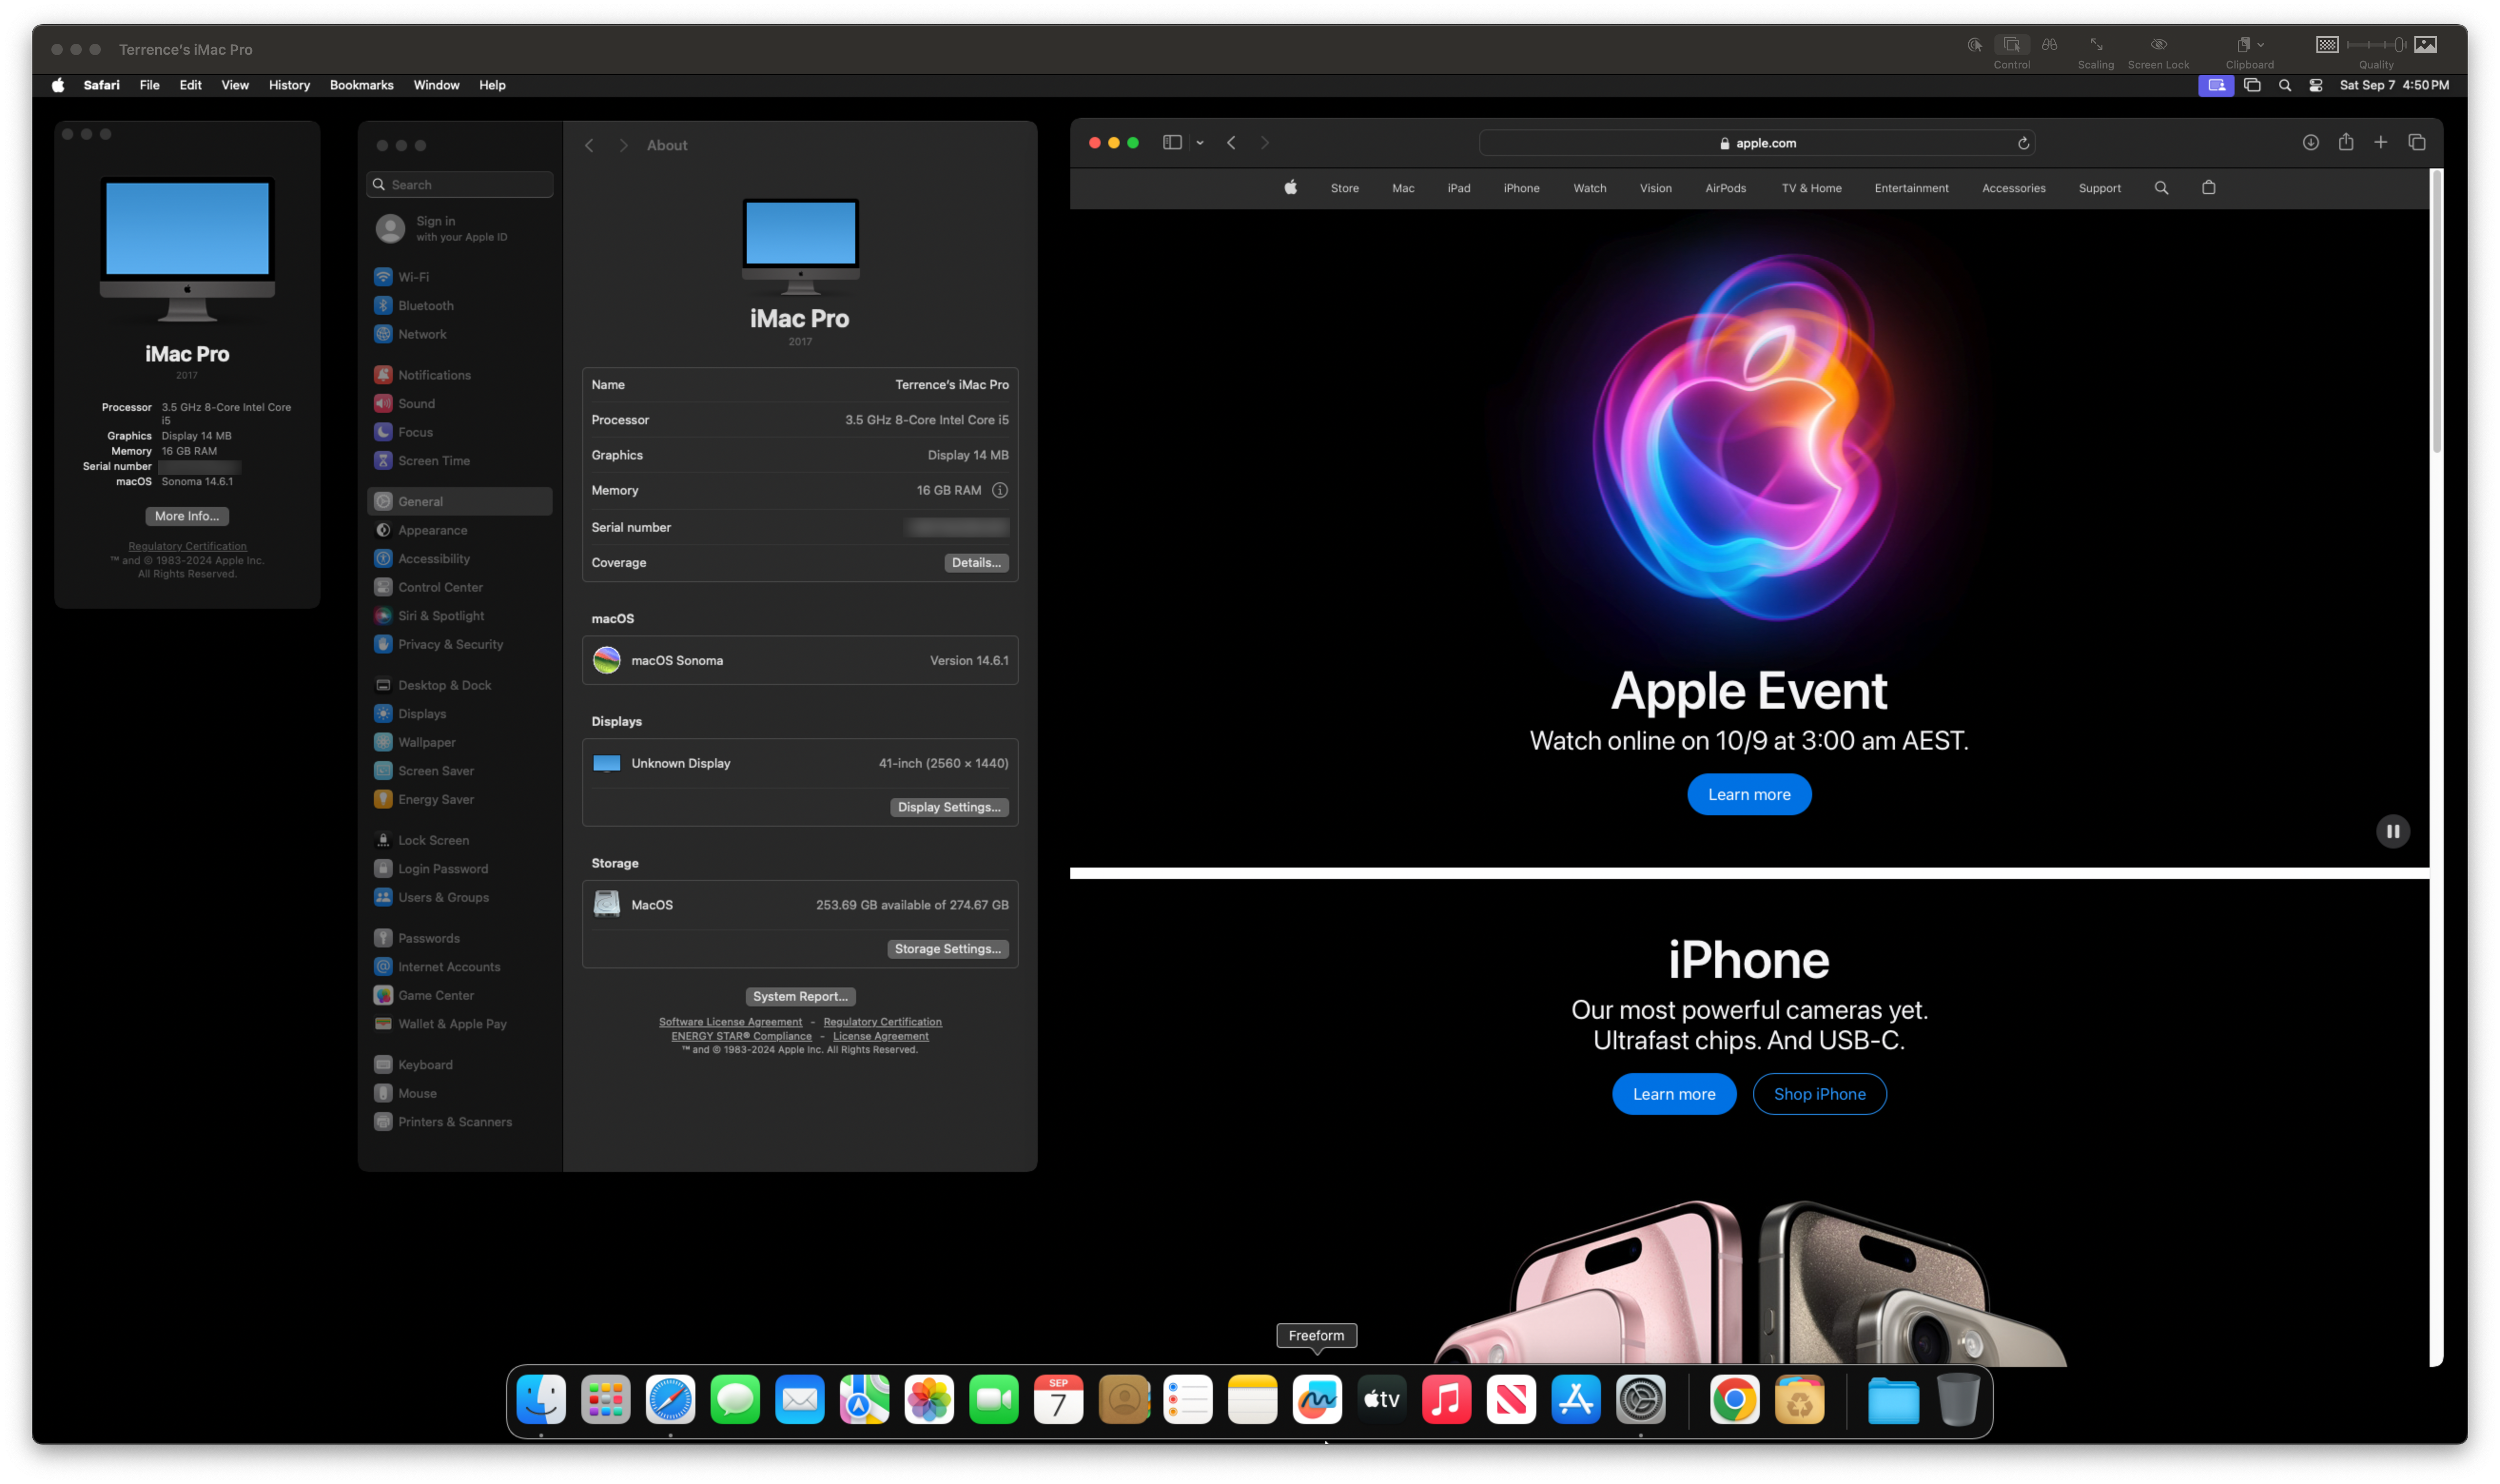Screen dimensions: 2500x1484
Task: Open Support on apple.com navigation
Action: click(x=2099, y=188)
